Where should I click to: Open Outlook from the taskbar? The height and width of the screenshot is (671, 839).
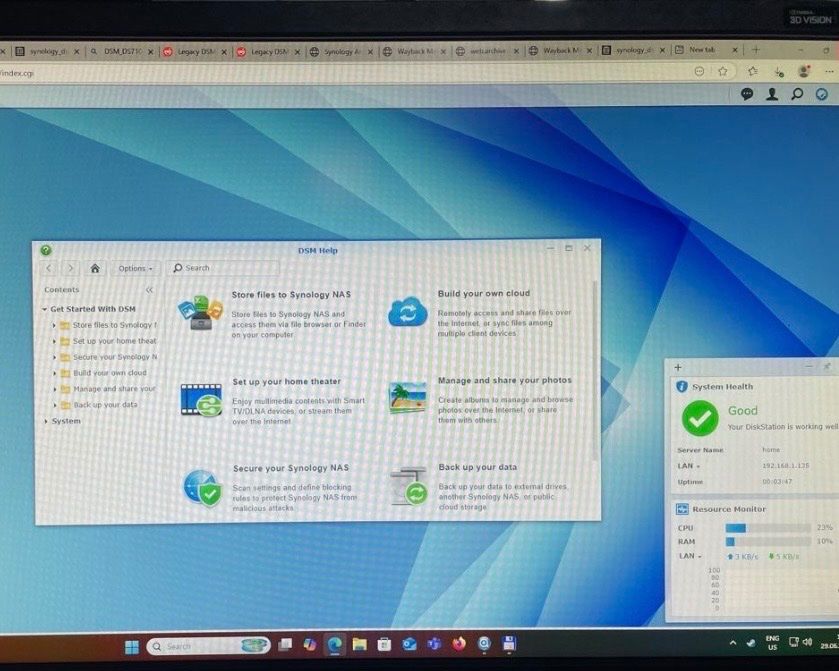pos(409,644)
